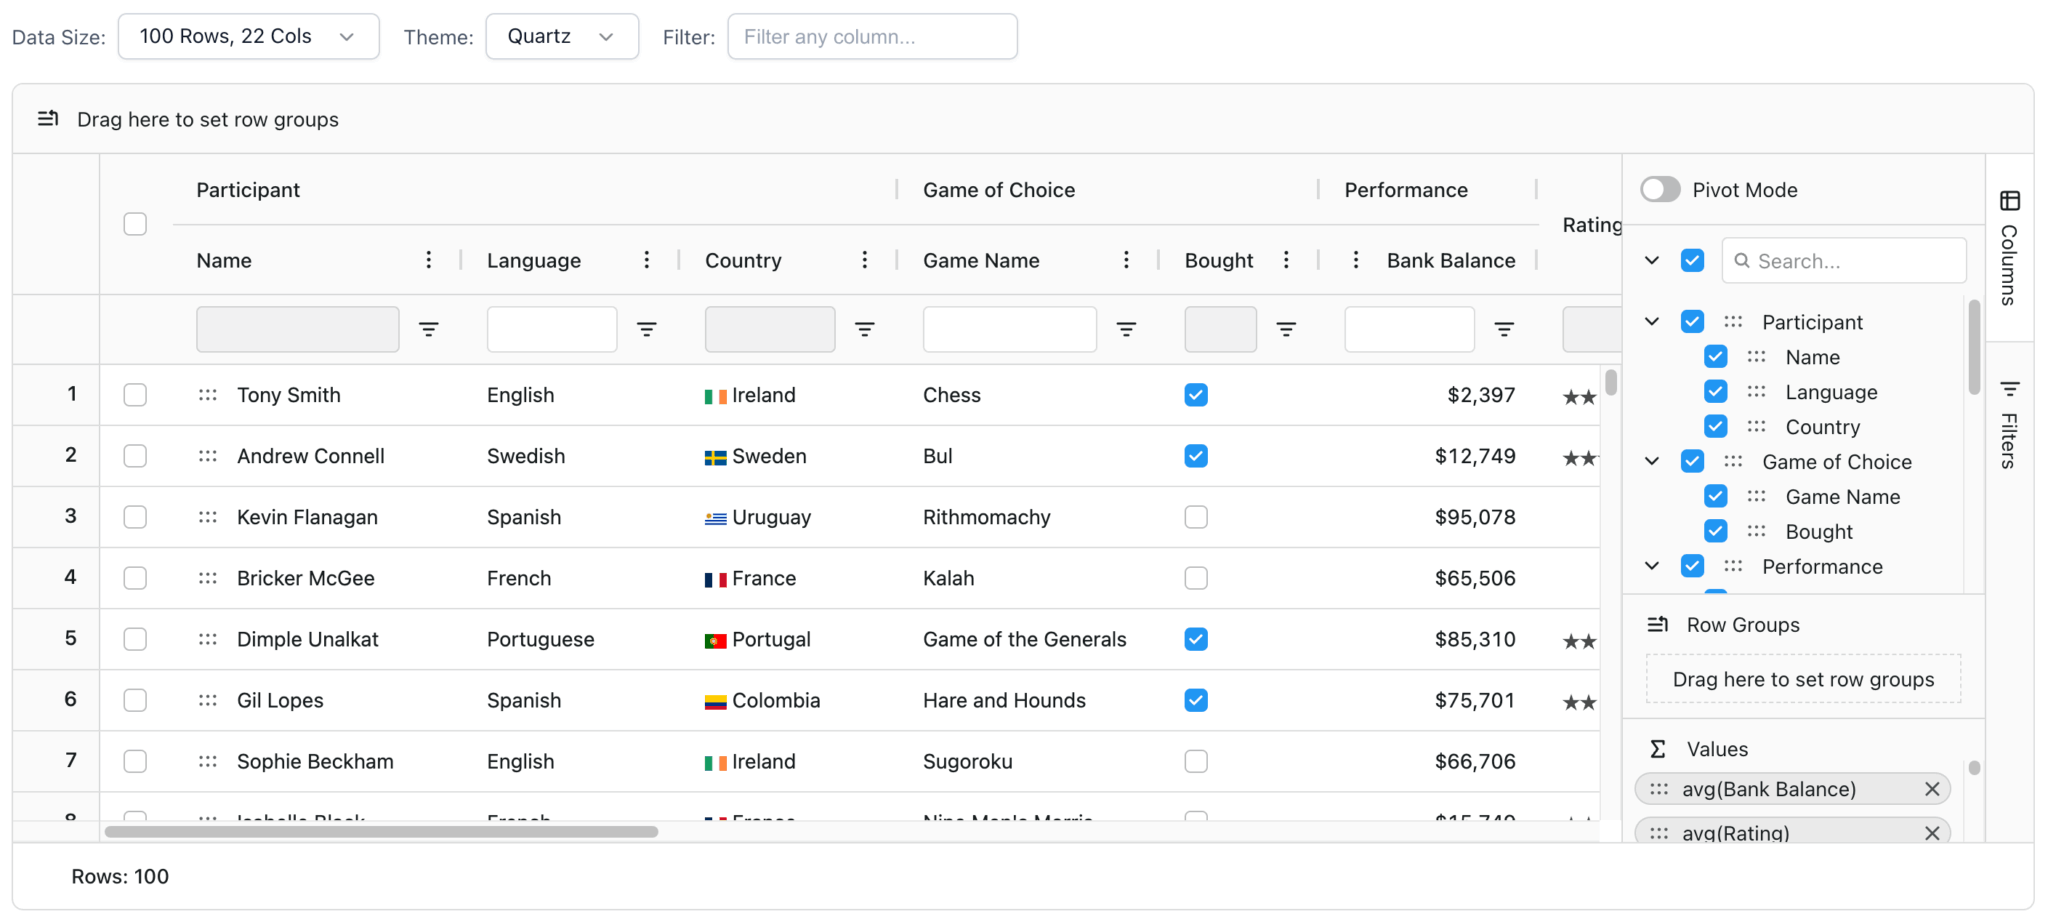
Task: Uncheck Country in the columns panel
Action: (1715, 427)
